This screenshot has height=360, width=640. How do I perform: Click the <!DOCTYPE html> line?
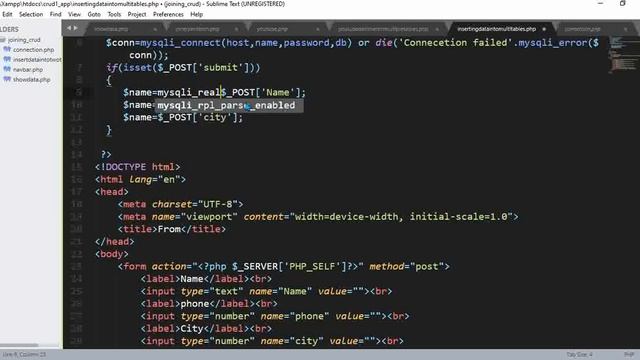click(x=138, y=167)
